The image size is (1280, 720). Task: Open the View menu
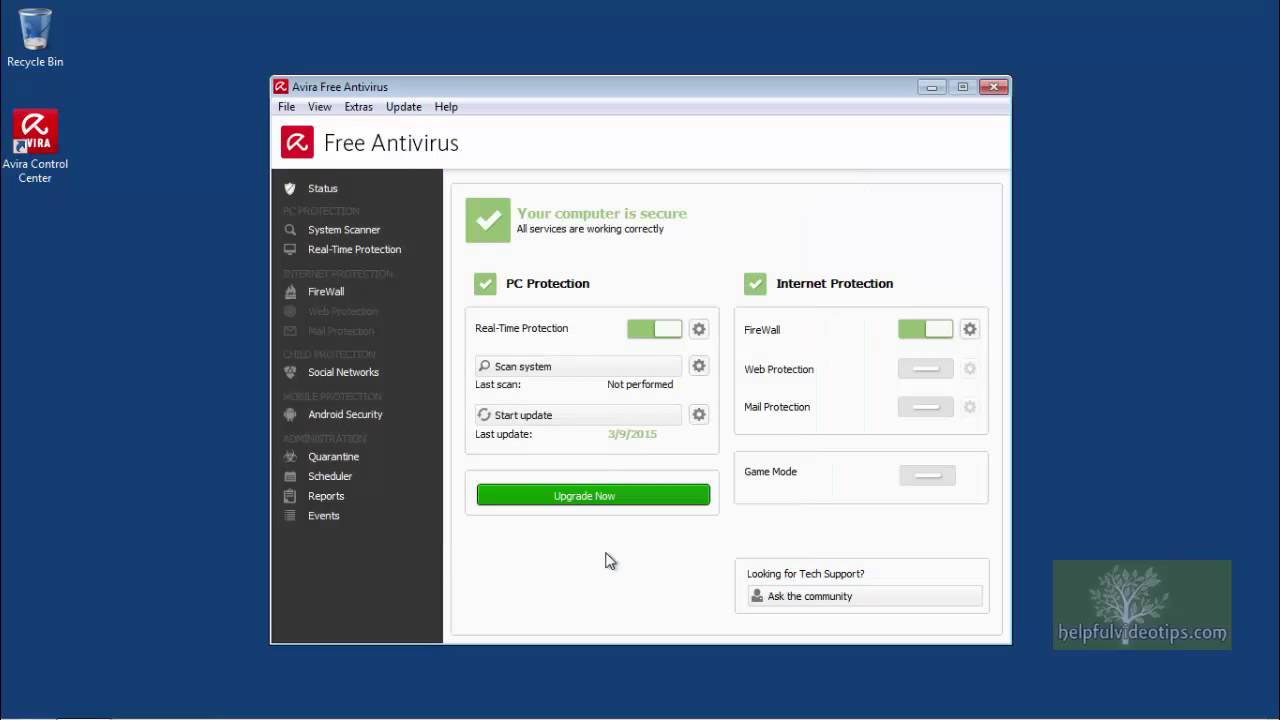320,107
